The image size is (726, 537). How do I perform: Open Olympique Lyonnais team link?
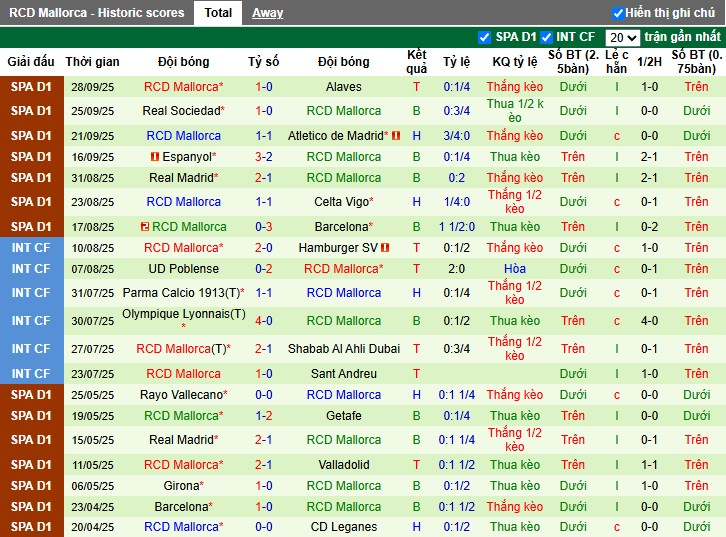(x=183, y=314)
